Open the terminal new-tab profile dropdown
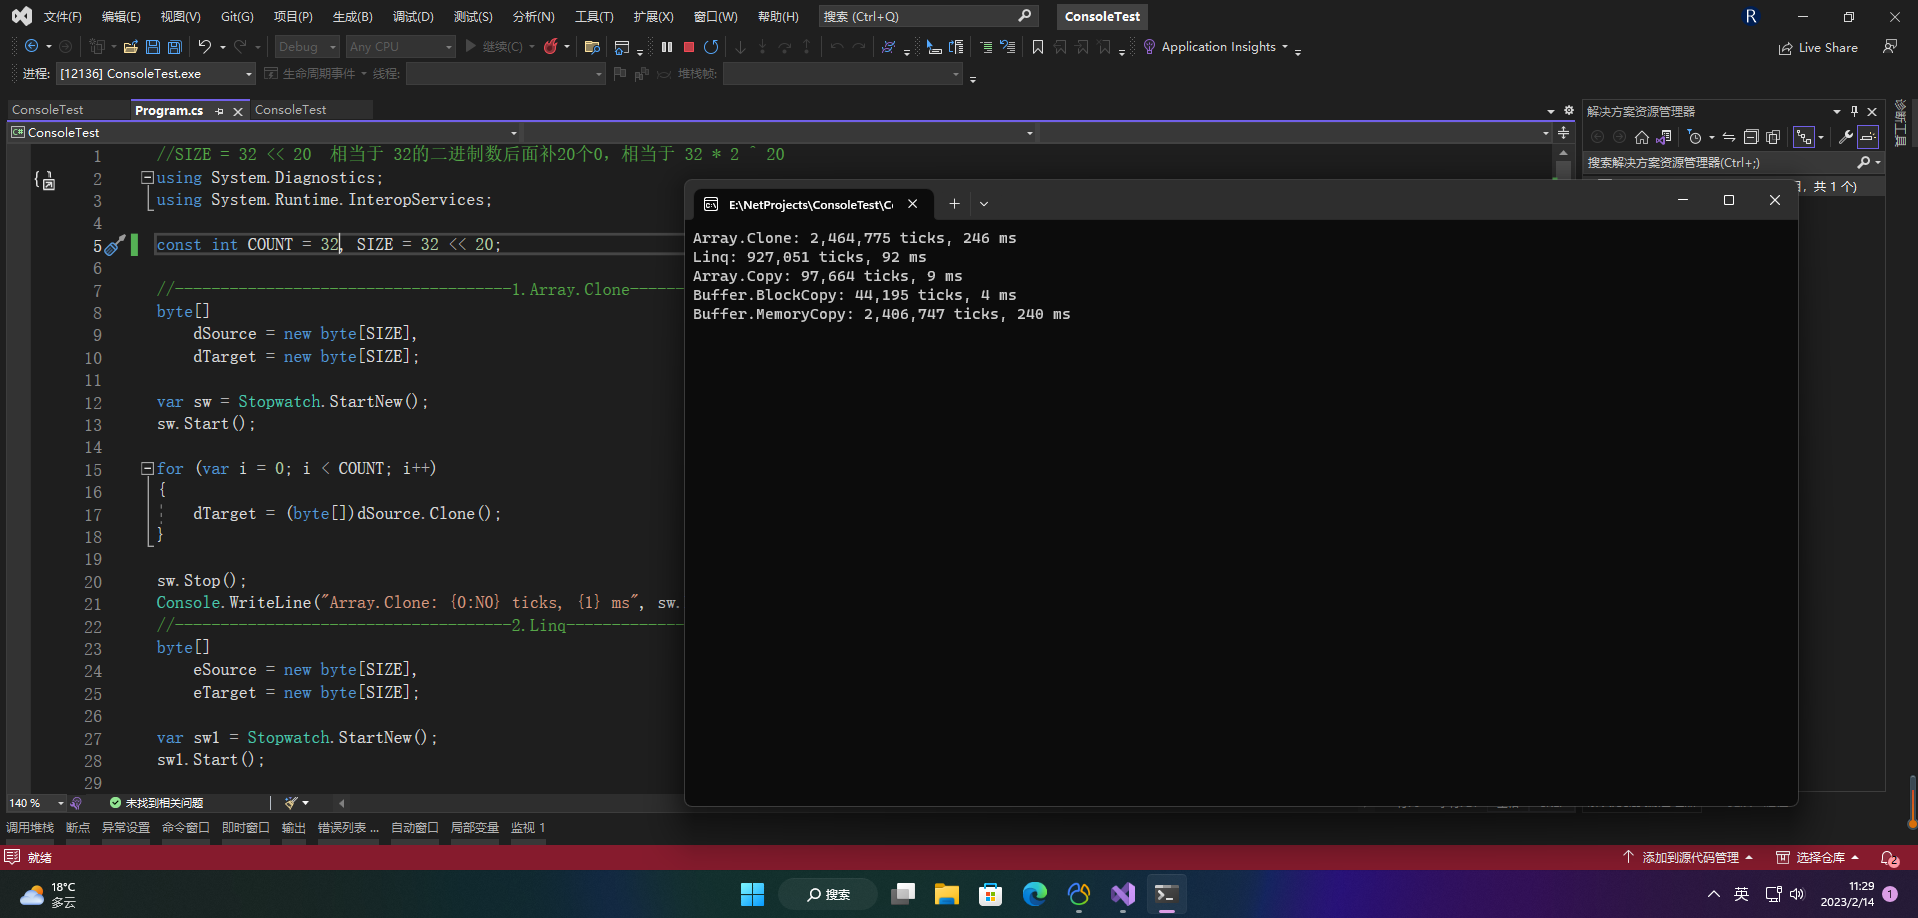The image size is (1918, 918). 984,204
